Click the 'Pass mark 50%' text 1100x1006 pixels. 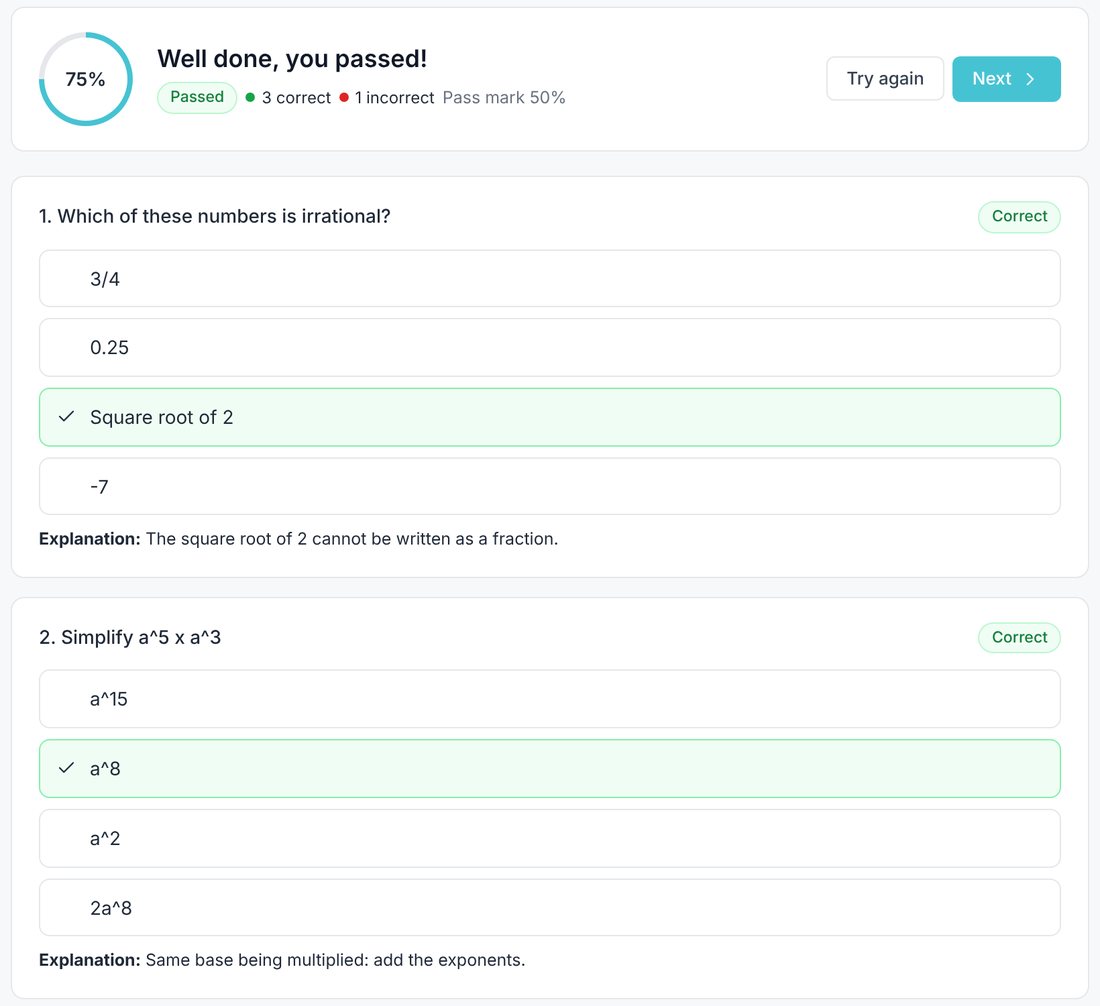(x=504, y=98)
